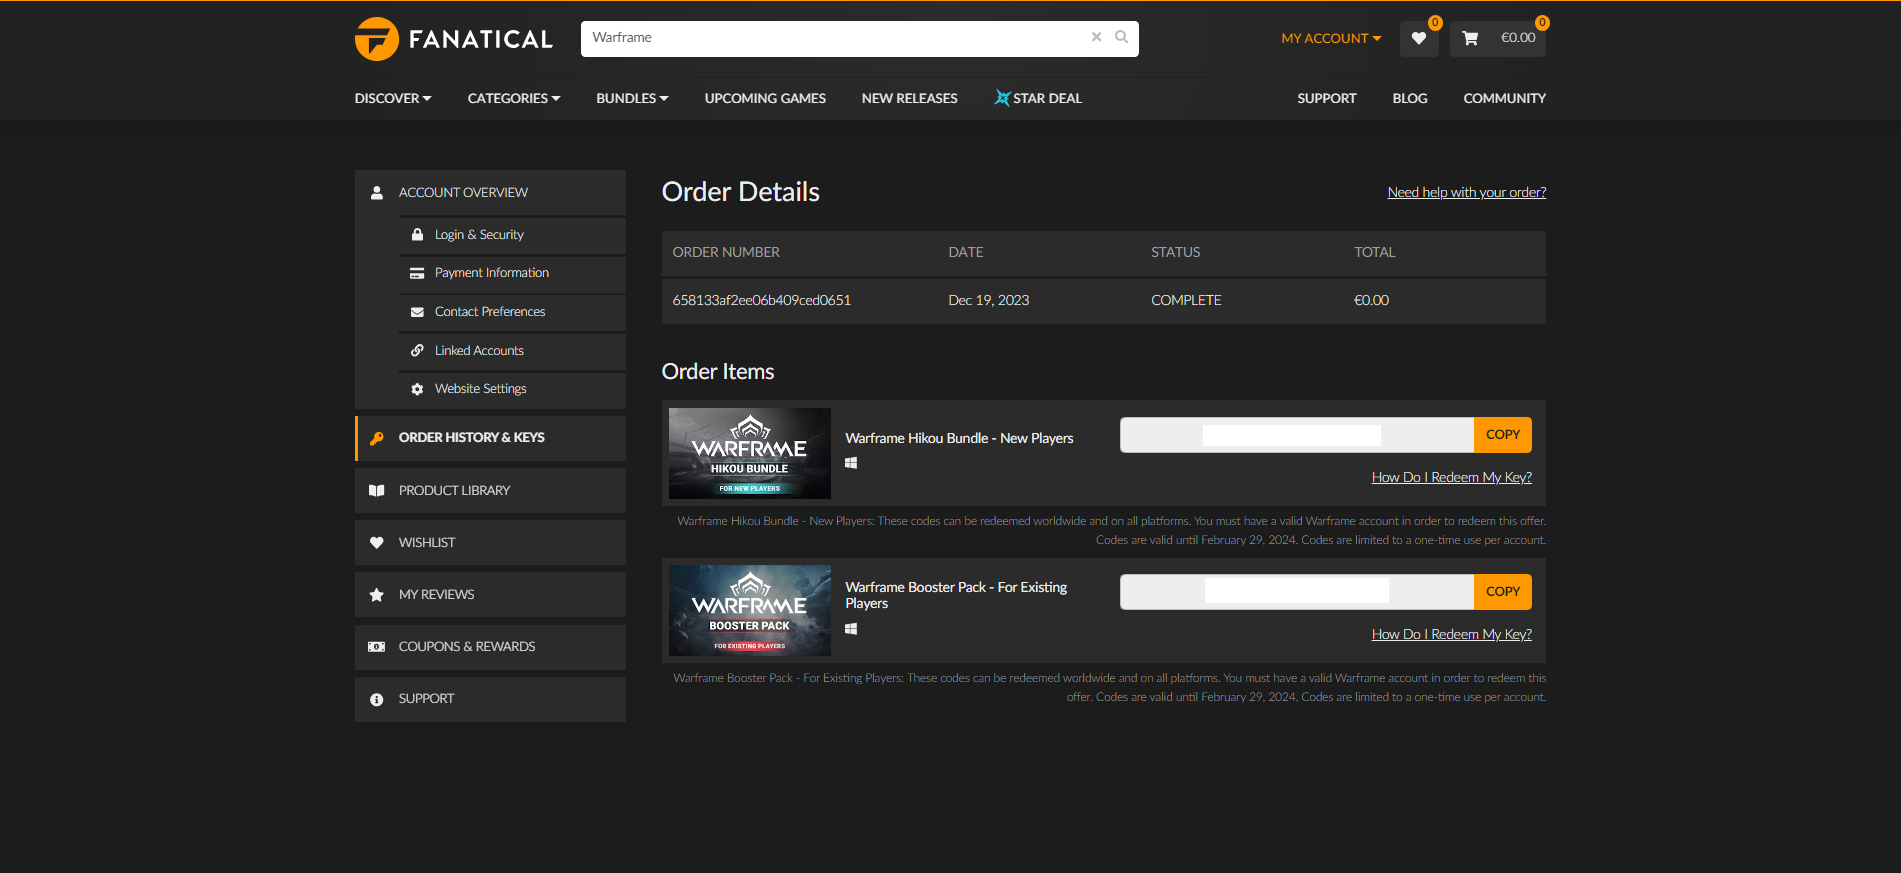Click the Login & Security lock icon
The height and width of the screenshot is (873, 1901).
[417, 234]
